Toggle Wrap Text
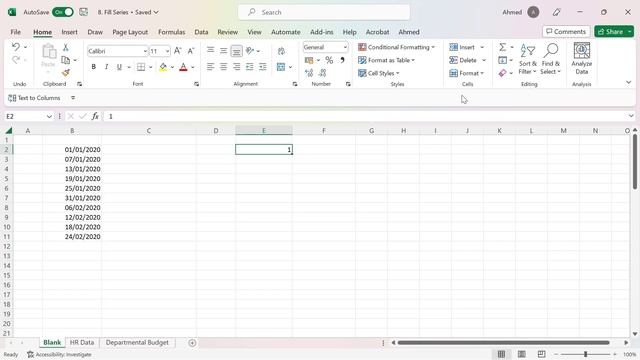640x360 pixels. (x=281, y=51)
